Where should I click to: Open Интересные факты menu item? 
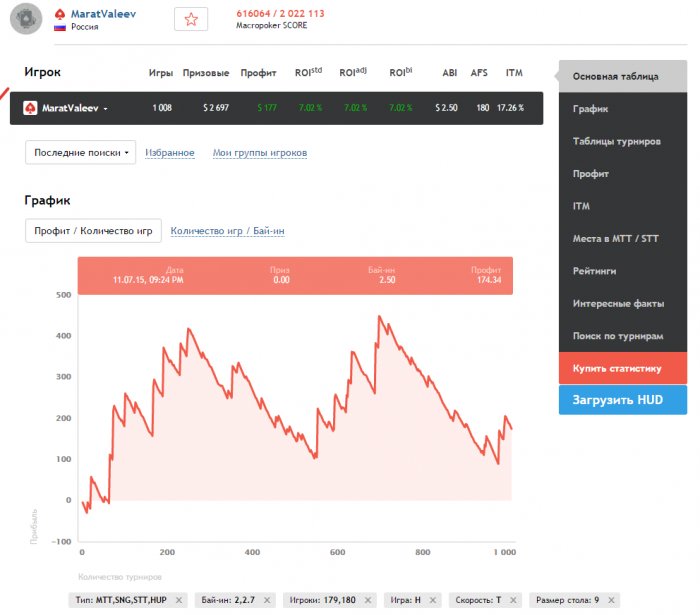tap(623, 303)
